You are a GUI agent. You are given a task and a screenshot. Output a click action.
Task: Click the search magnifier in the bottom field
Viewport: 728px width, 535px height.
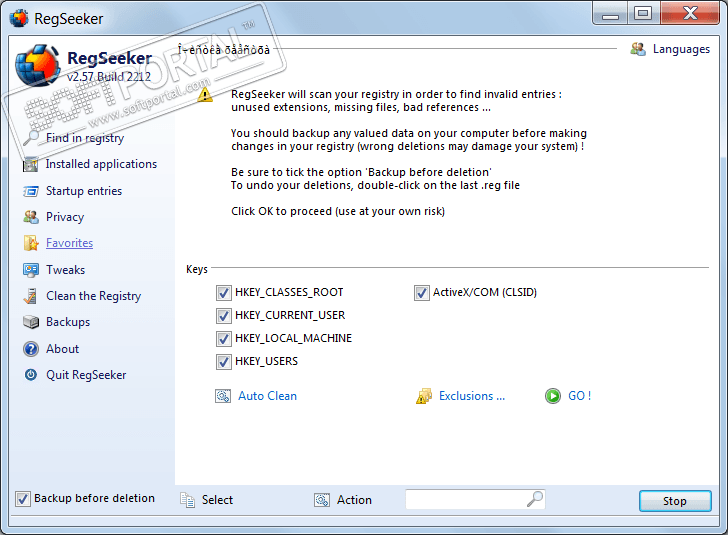(x=535, y=499)
